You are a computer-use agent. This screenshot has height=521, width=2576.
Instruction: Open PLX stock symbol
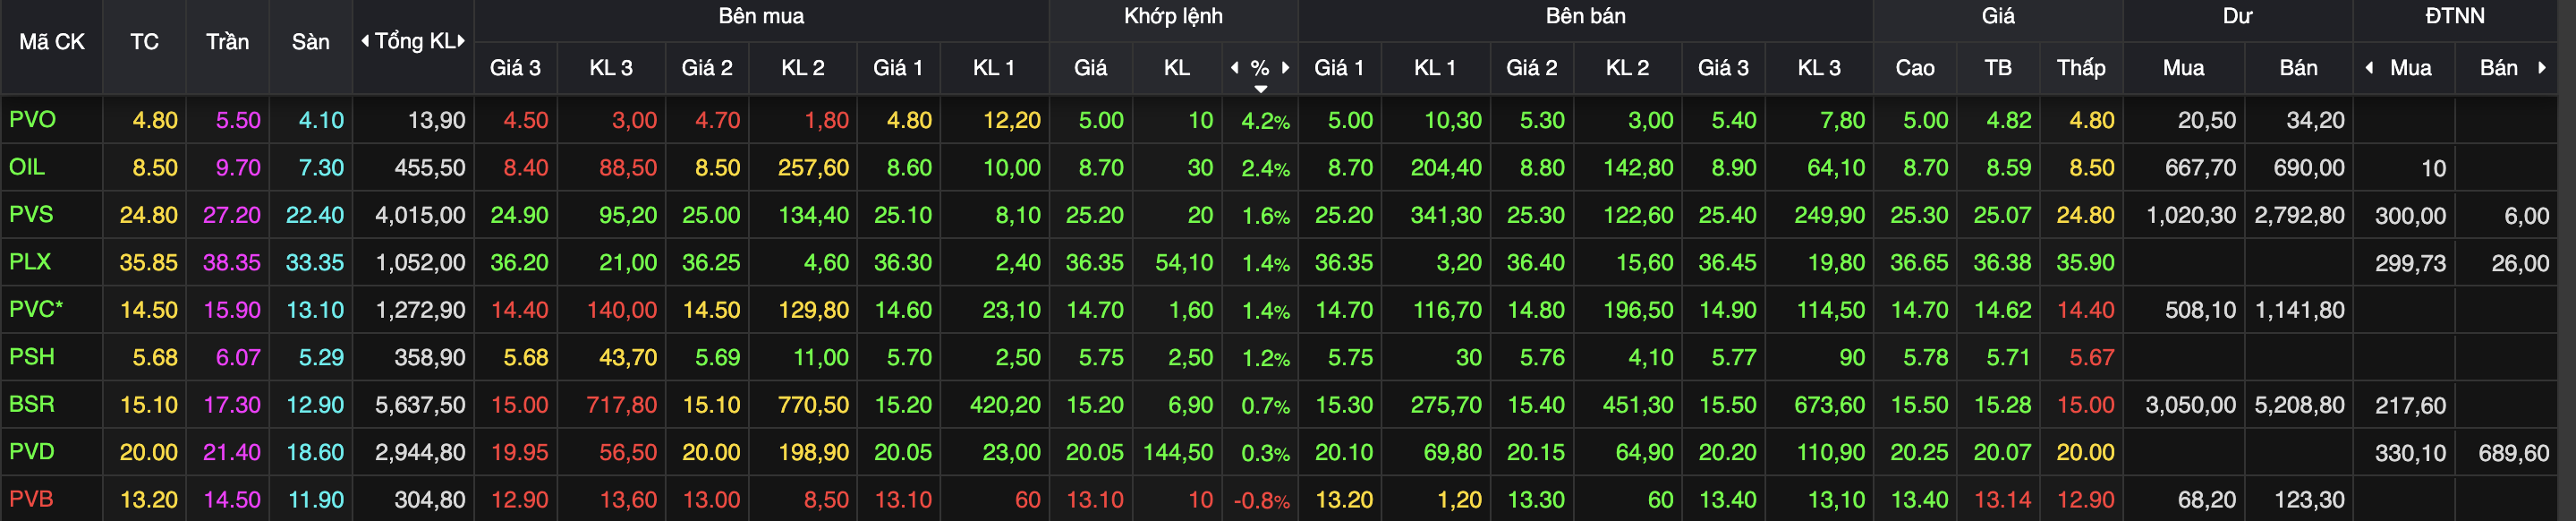30,261
